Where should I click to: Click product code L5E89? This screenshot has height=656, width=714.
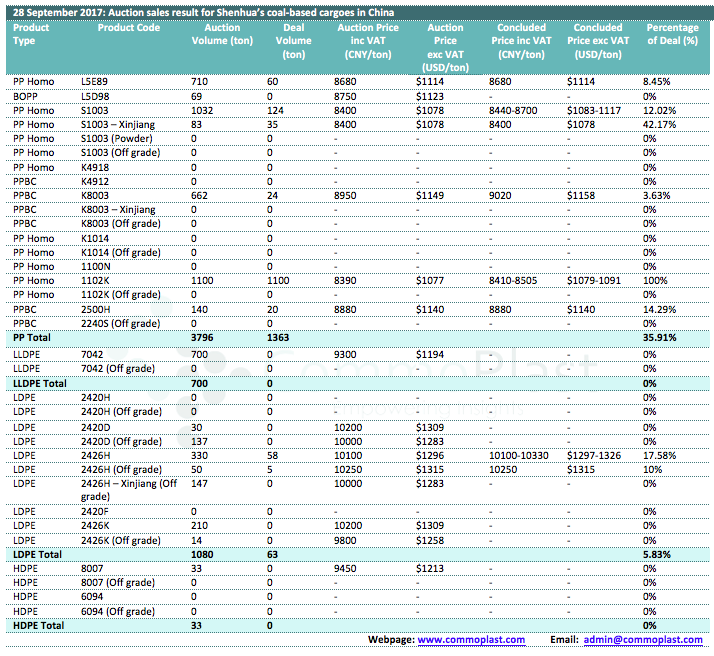click(95, 79)
